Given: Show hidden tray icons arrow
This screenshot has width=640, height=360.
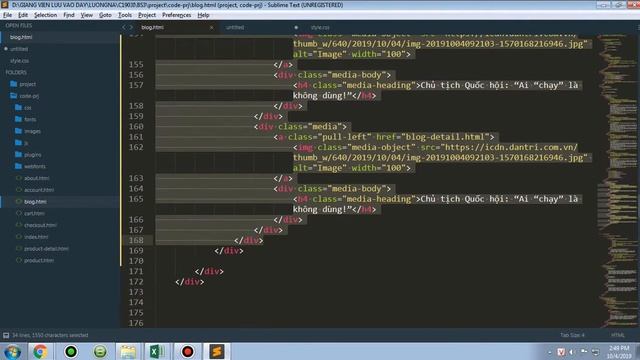Looking at the screenshot, I should (550, 352).
